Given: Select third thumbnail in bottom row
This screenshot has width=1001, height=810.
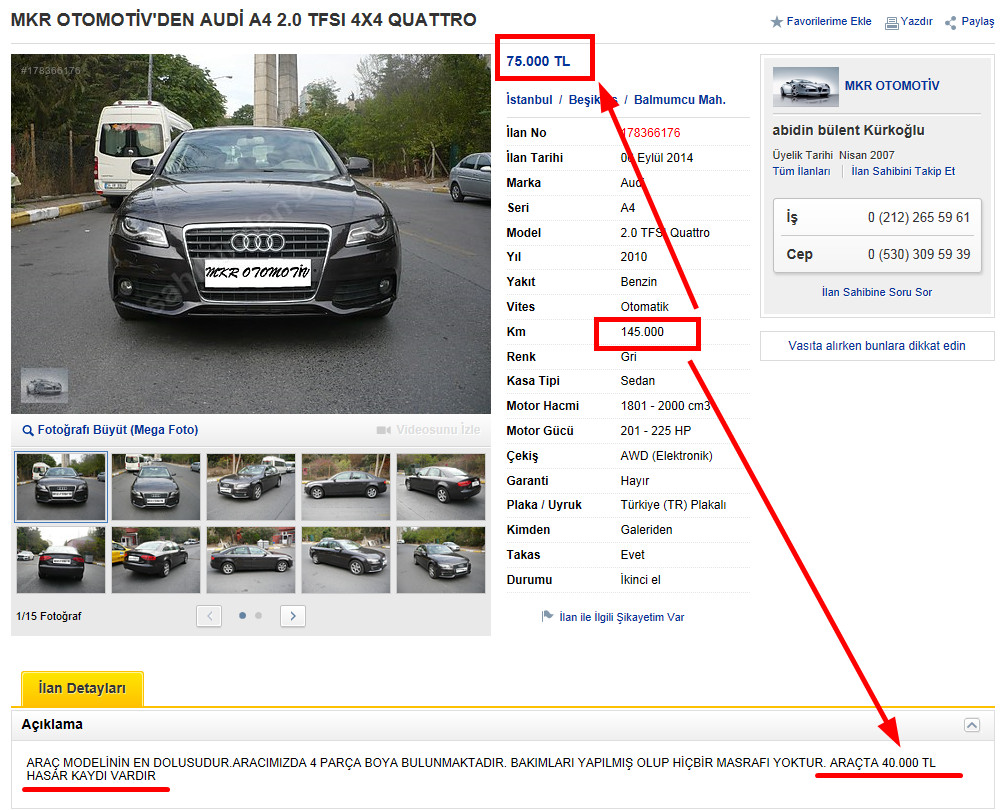Looking at the screenshot, I should (251, 560).
